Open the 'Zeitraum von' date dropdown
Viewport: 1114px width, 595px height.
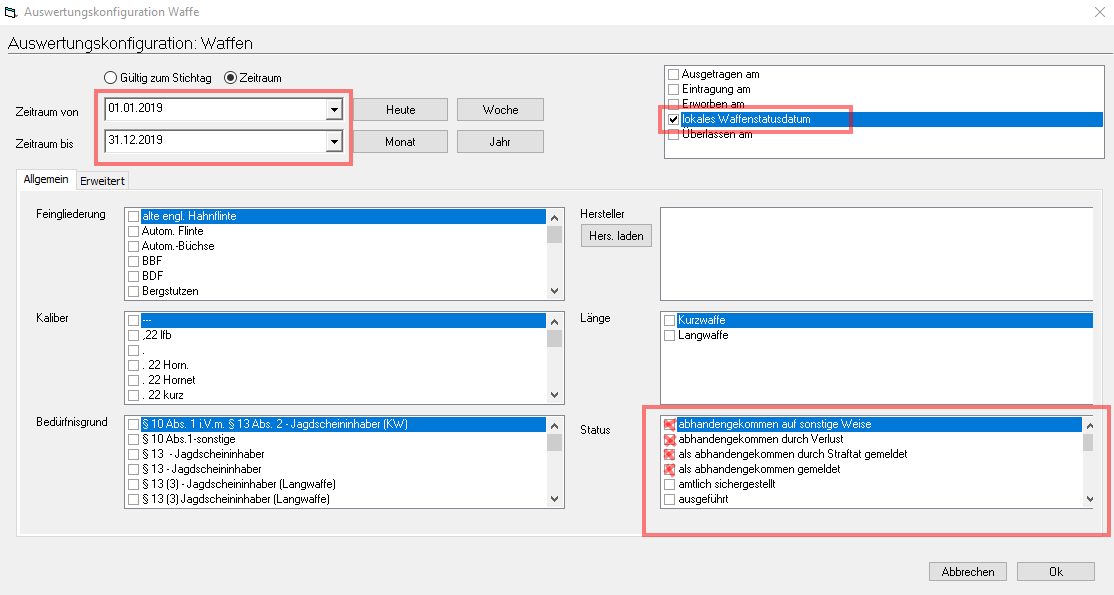[334, 110]
